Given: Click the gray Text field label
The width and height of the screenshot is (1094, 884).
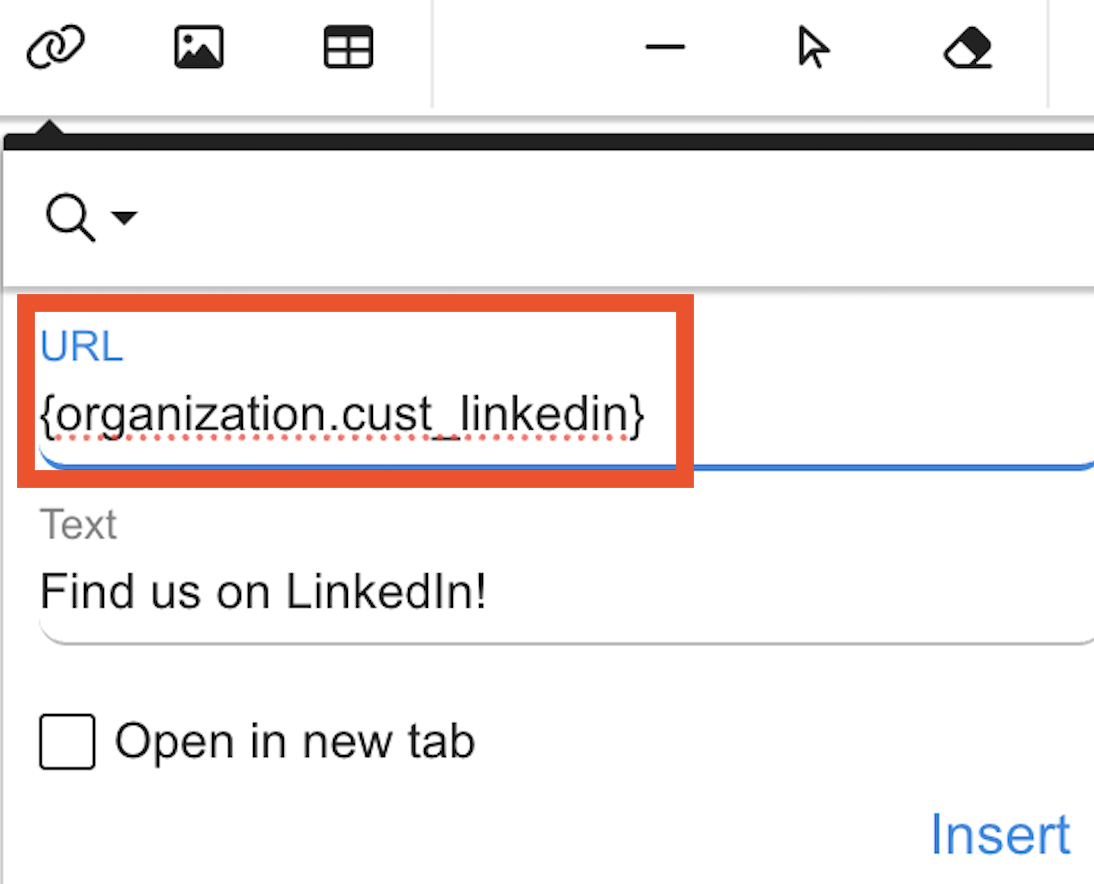Looking at the screenshot, I should coord(78,524).
